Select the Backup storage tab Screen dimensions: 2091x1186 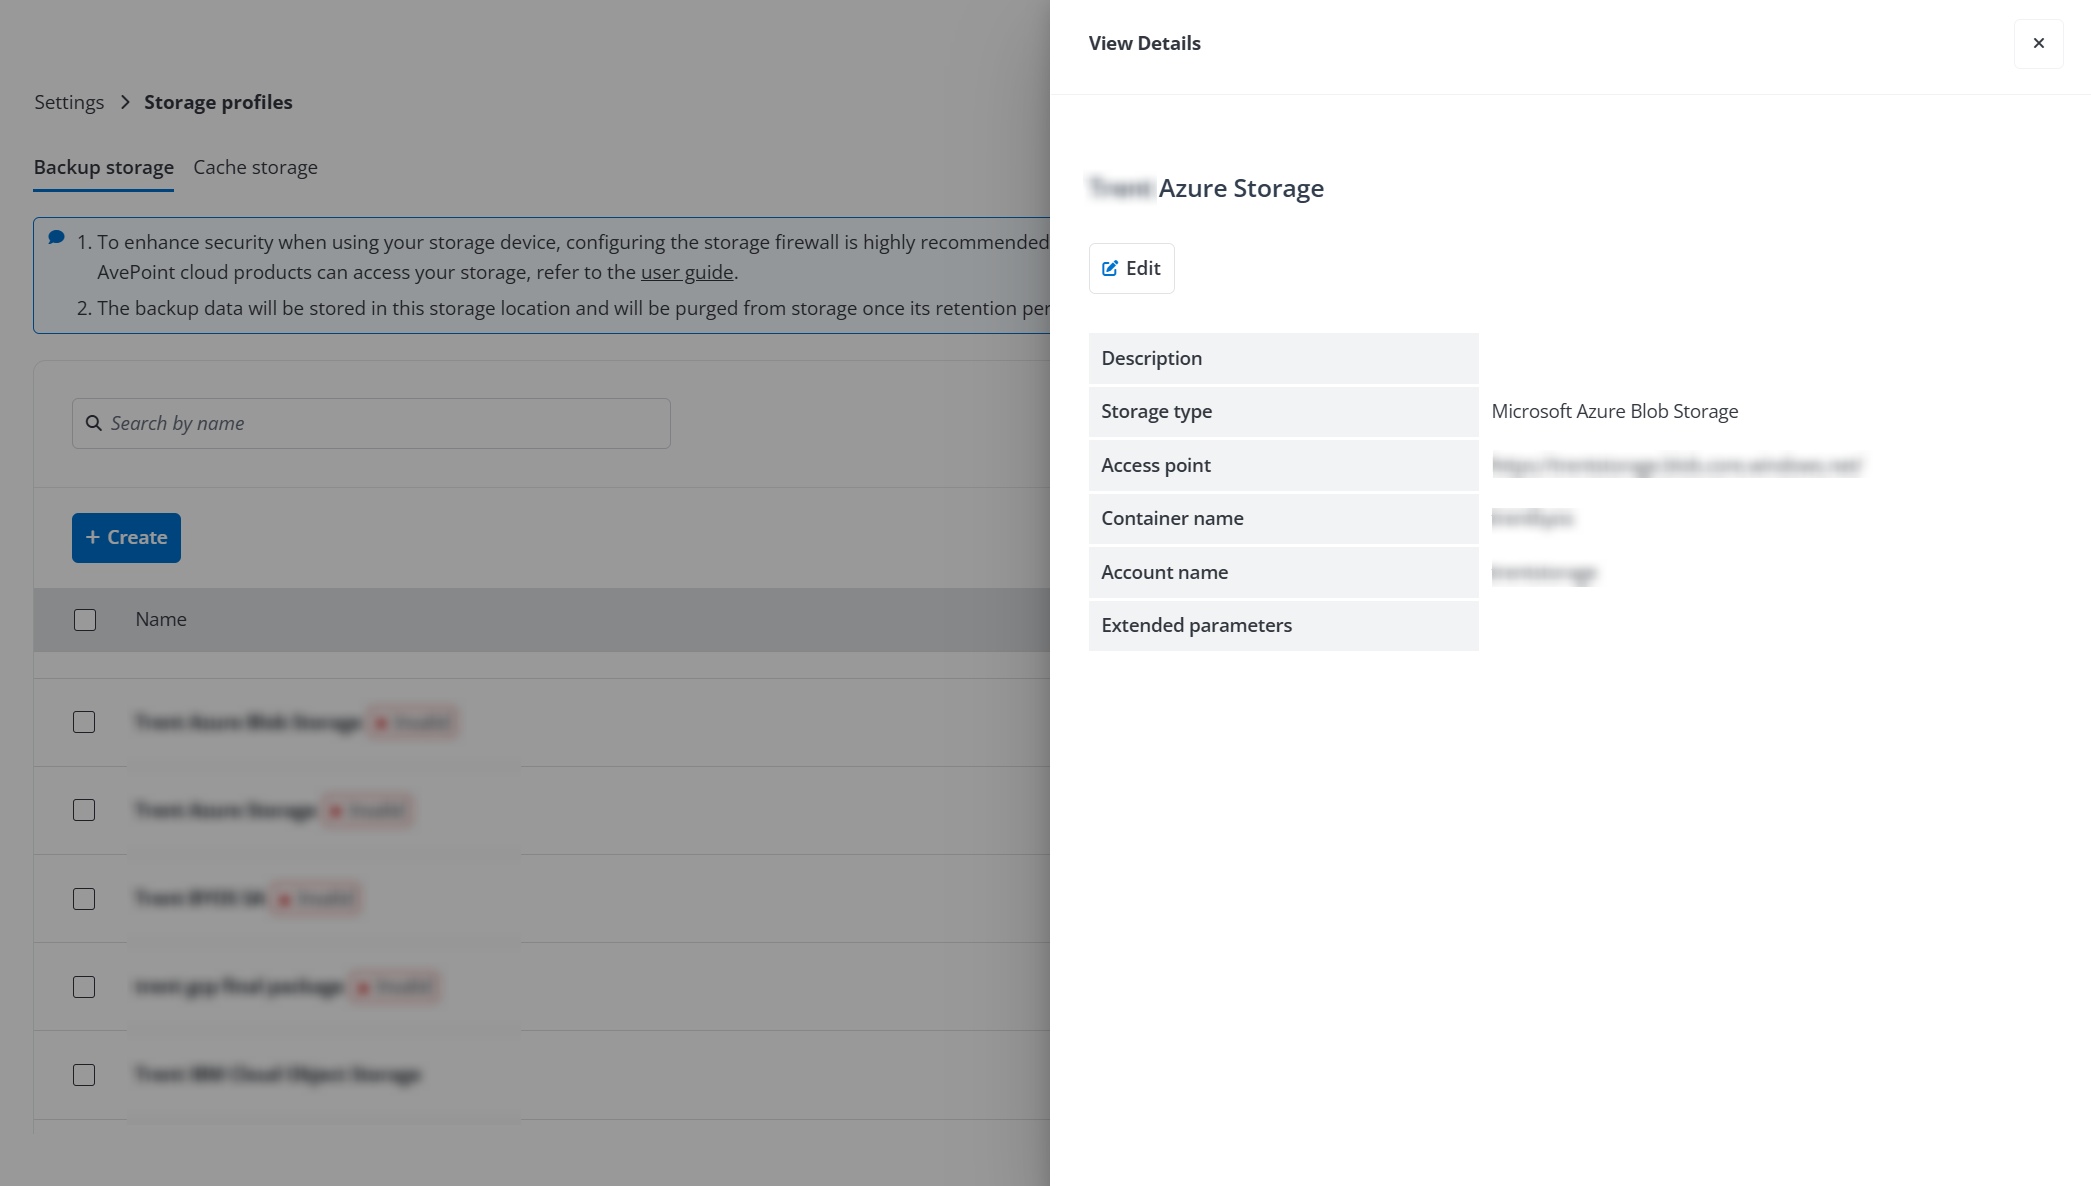(x=103, y=167)
